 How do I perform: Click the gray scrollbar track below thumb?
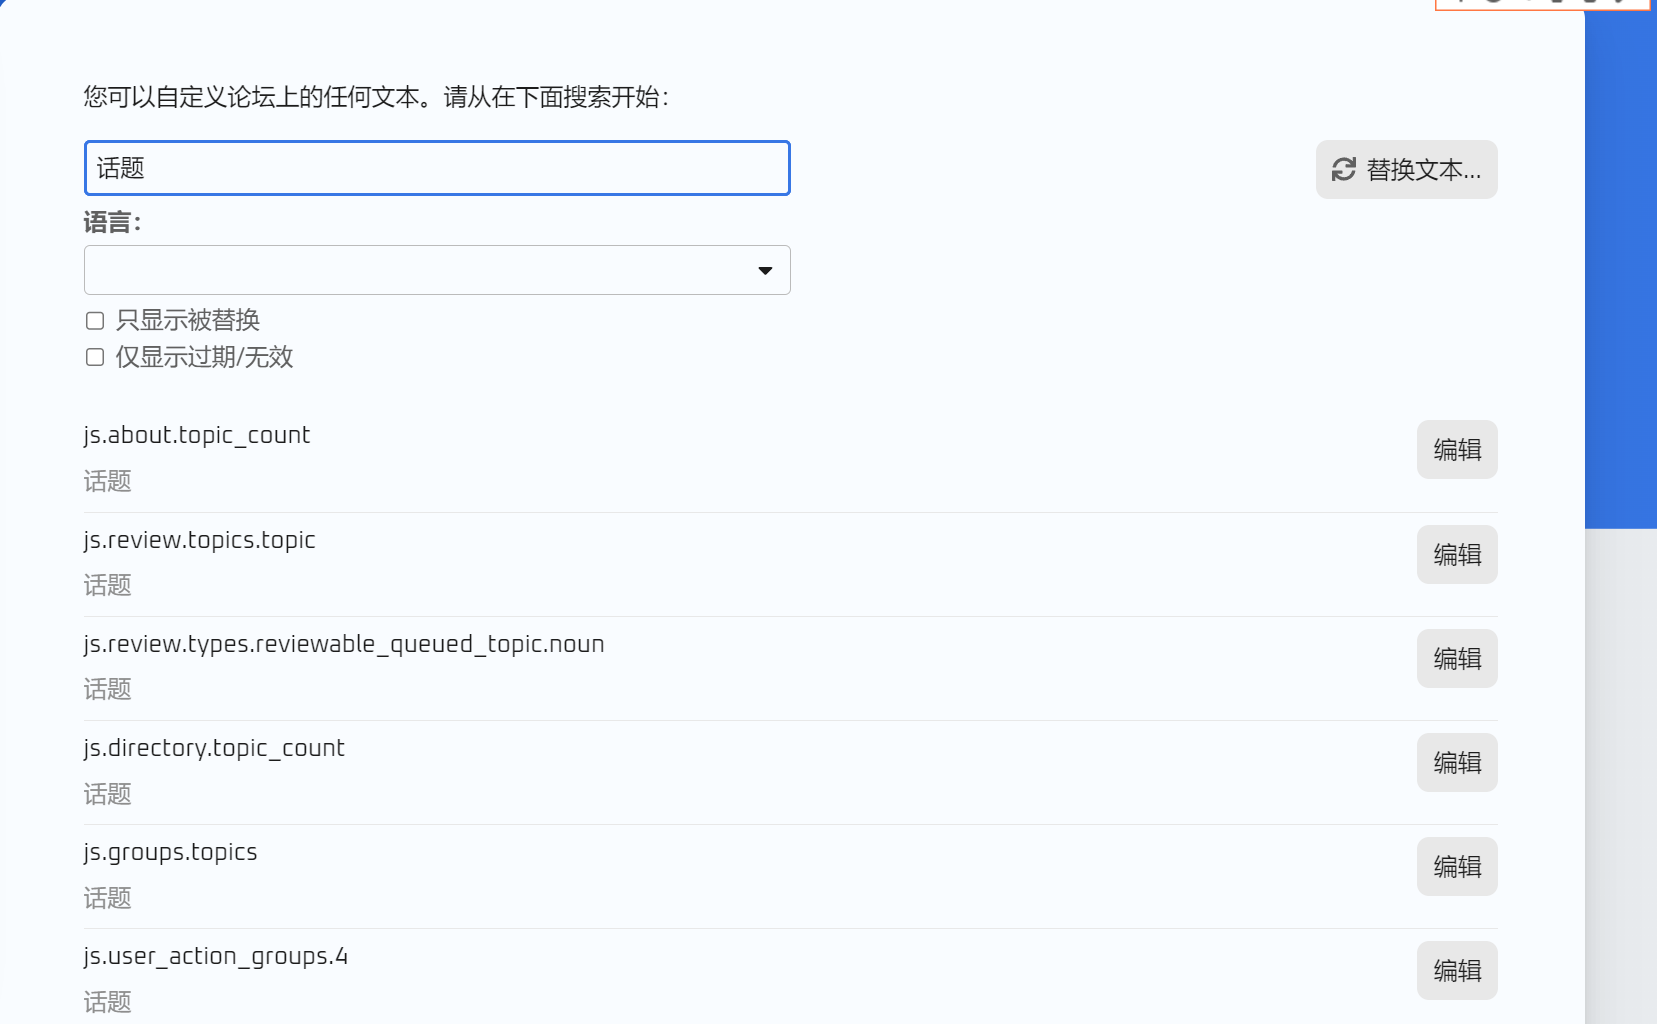point(1621,776)
